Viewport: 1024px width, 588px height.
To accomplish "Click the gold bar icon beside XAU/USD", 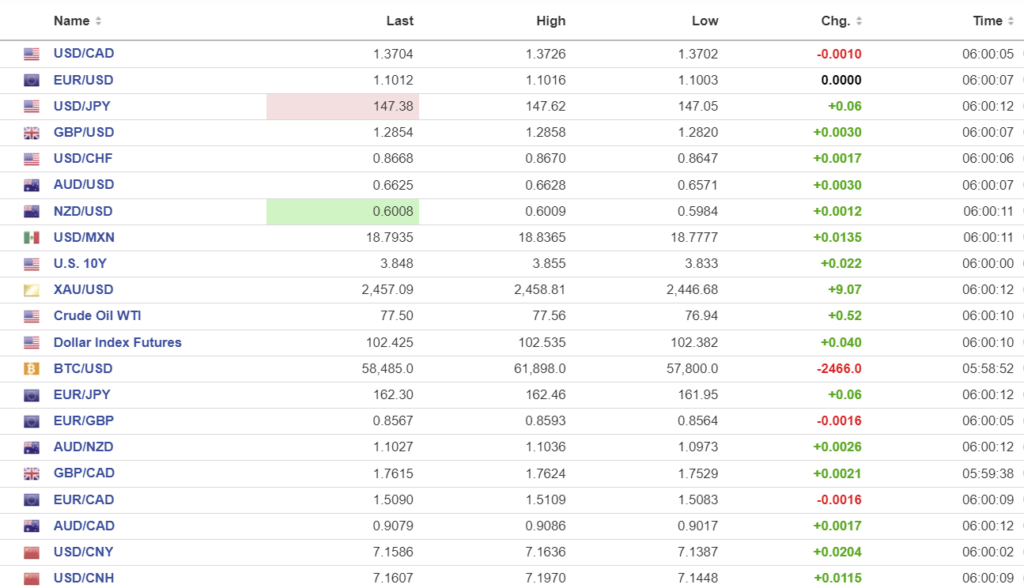I will 32,290.
